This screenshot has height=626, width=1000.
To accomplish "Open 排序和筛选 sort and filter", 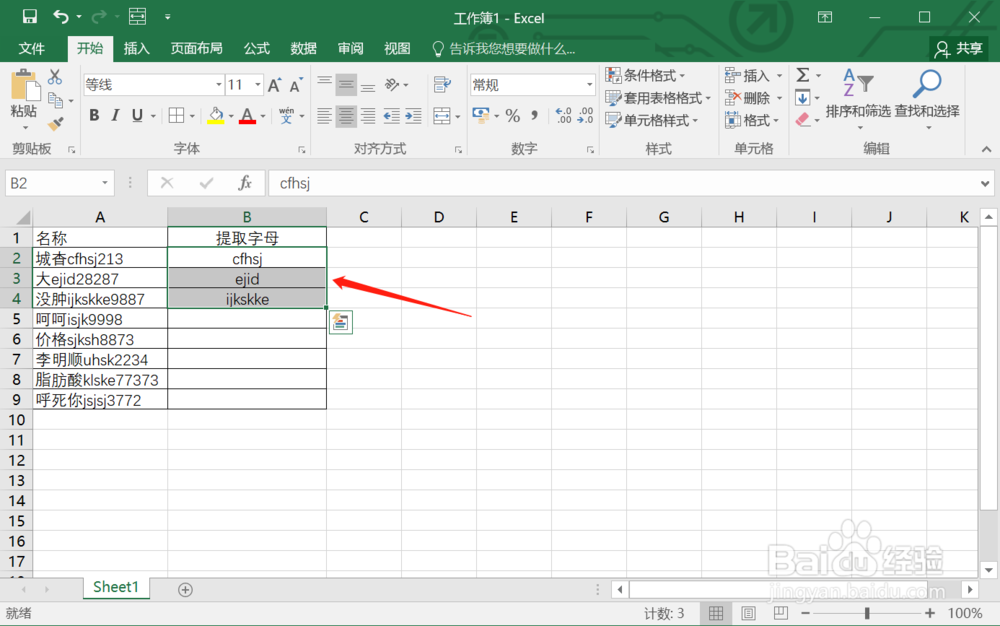I will coord(858,99).
